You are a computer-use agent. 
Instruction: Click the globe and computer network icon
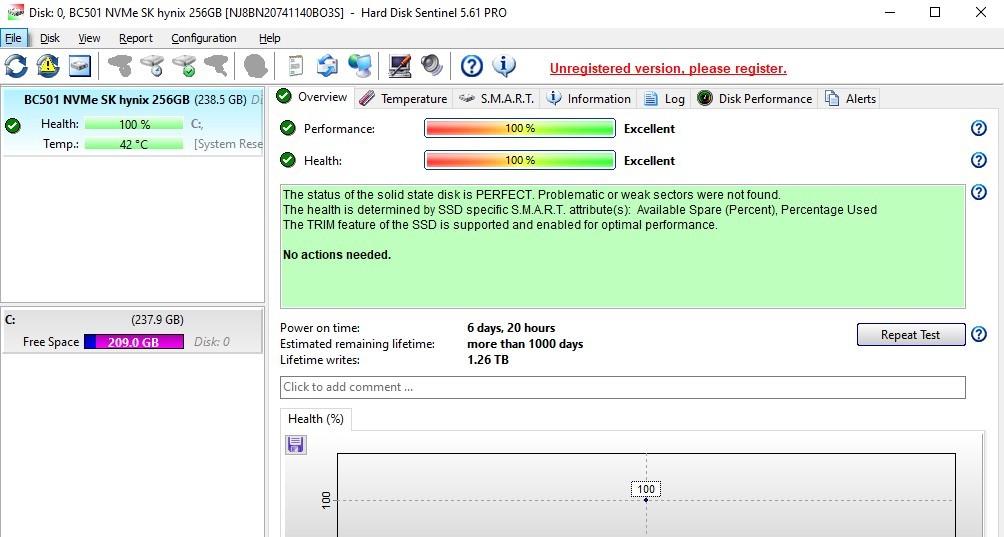(x=360, y=65)
